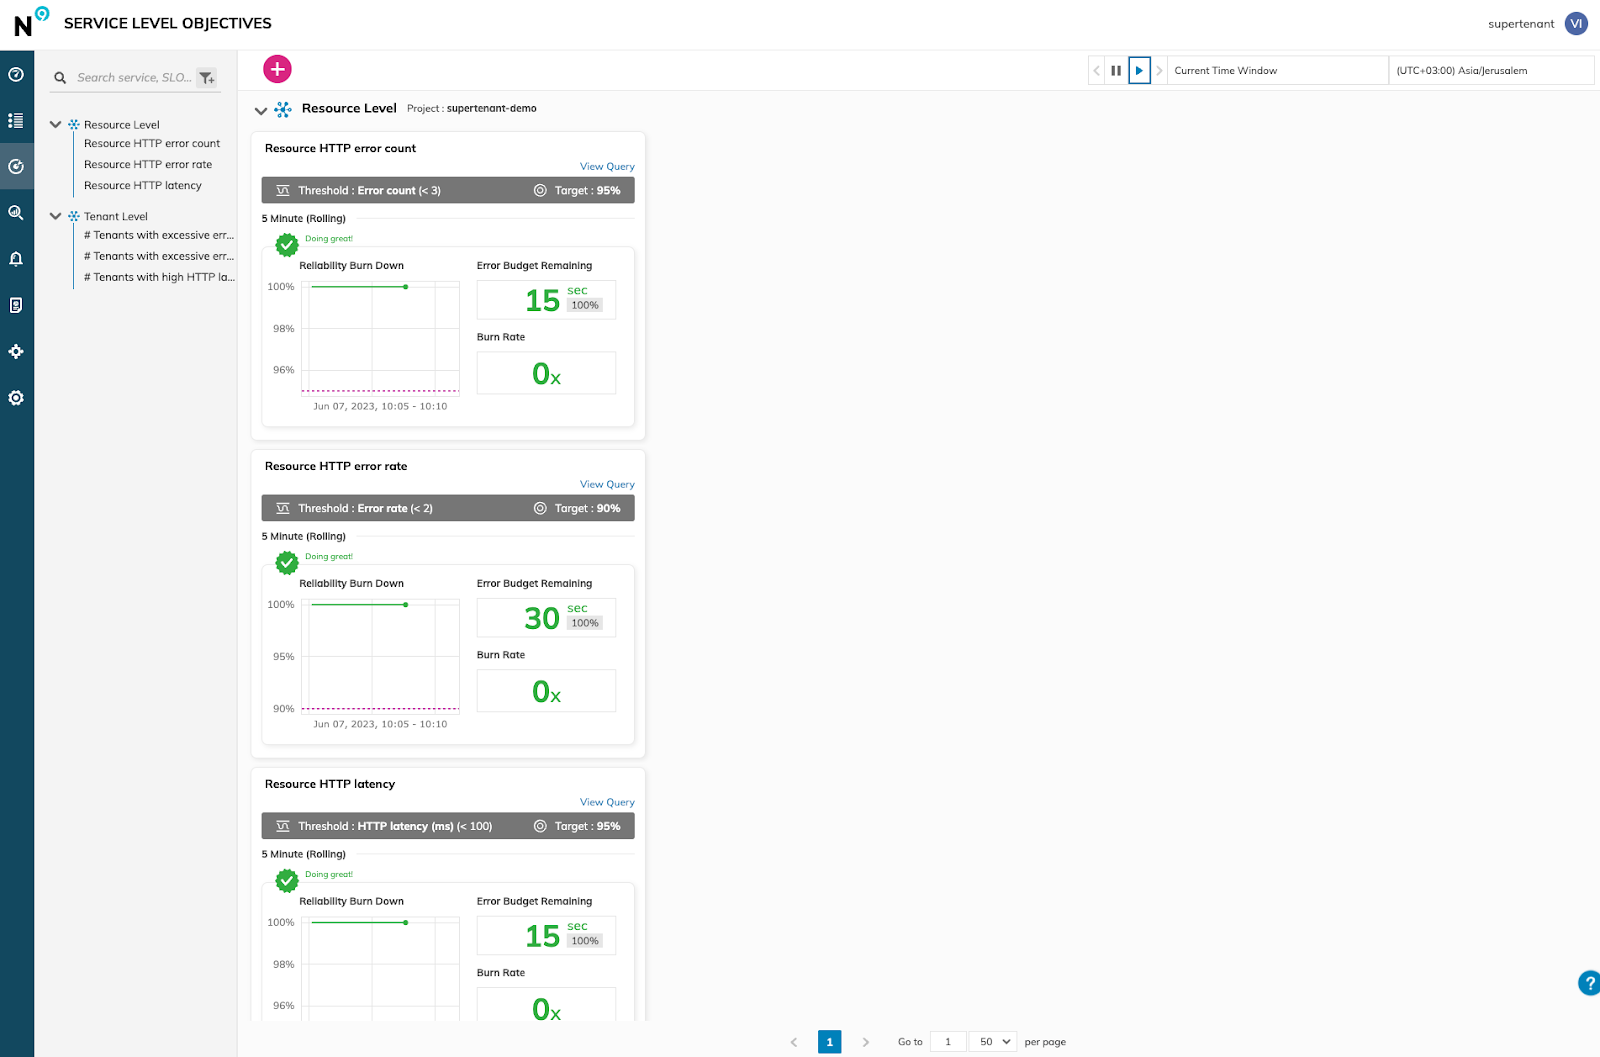
Task: Open the blue help question mark icon
Action: pyautogui.click(x=1588, y=983)
